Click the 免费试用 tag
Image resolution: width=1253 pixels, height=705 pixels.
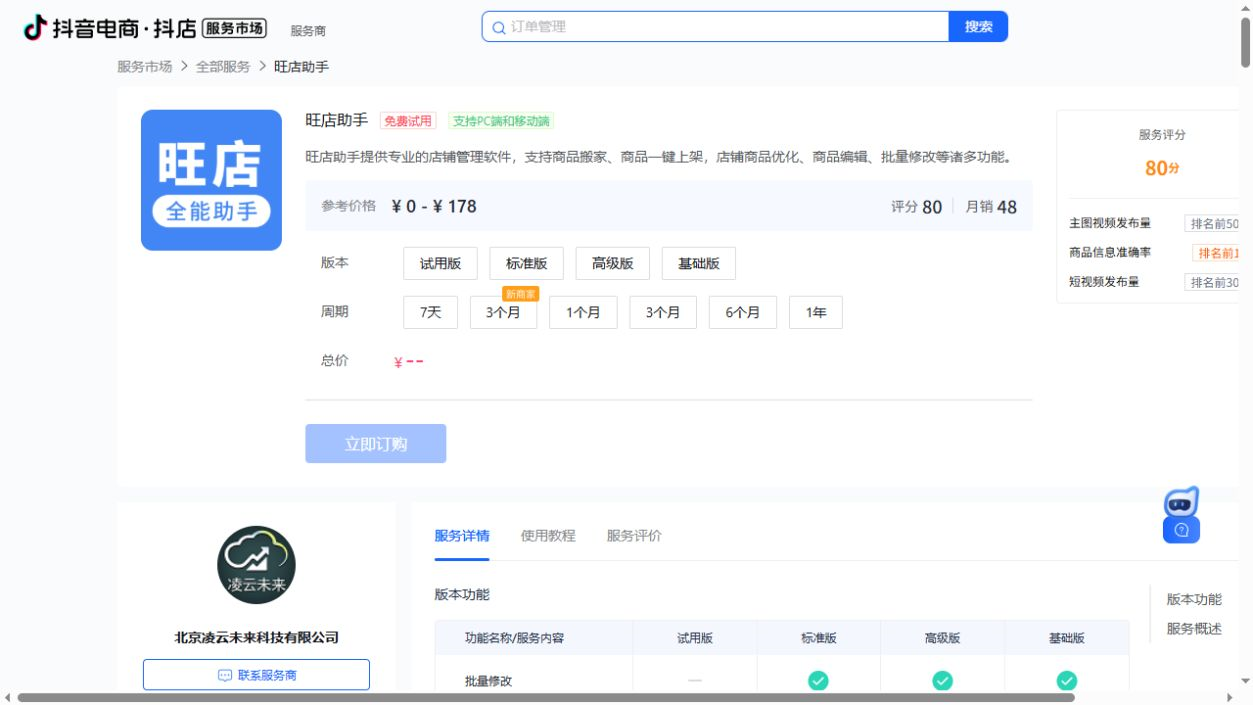(408, 121)
